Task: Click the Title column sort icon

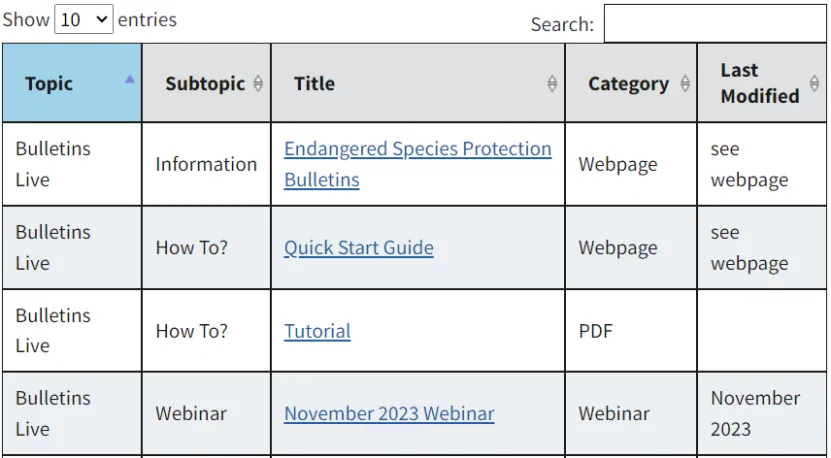Action: [552, 83]
